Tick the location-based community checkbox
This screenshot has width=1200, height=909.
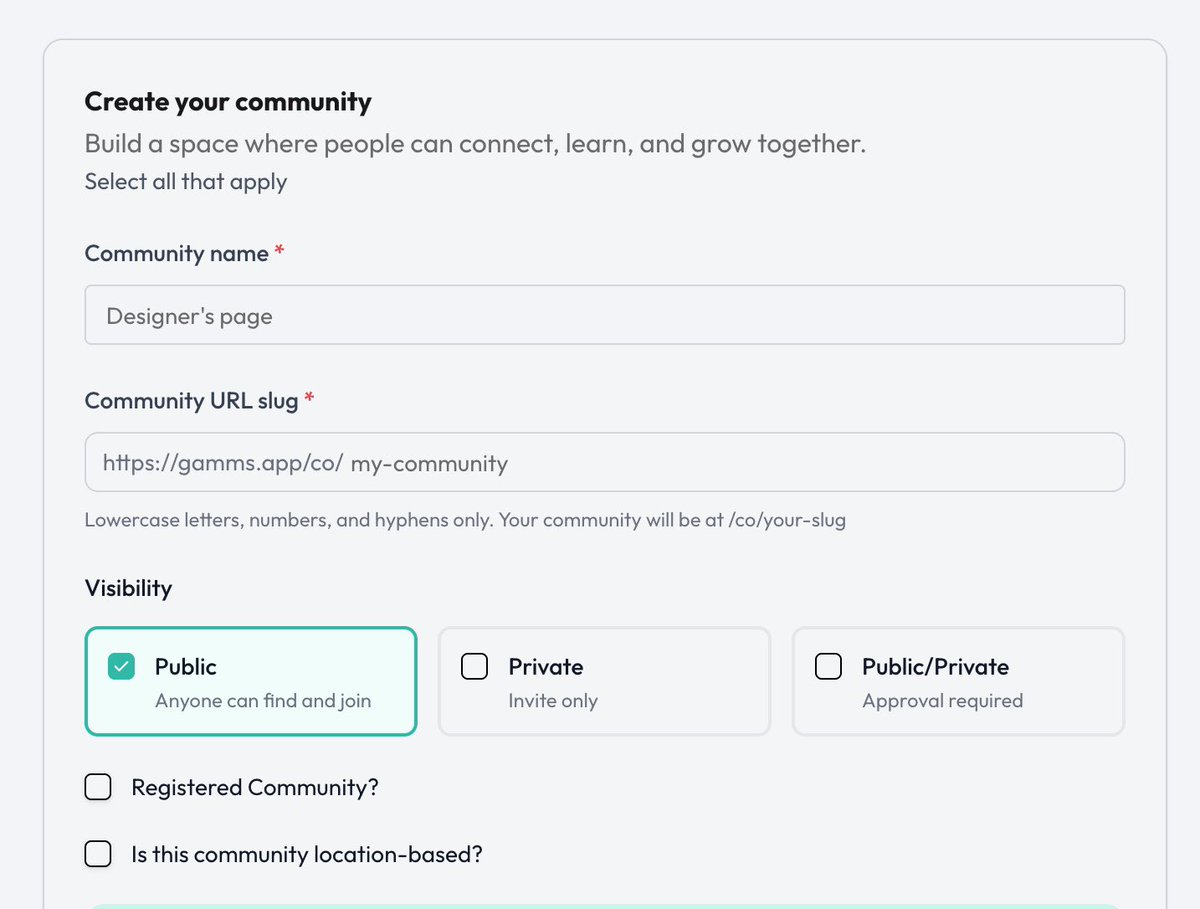pos(98,855)
